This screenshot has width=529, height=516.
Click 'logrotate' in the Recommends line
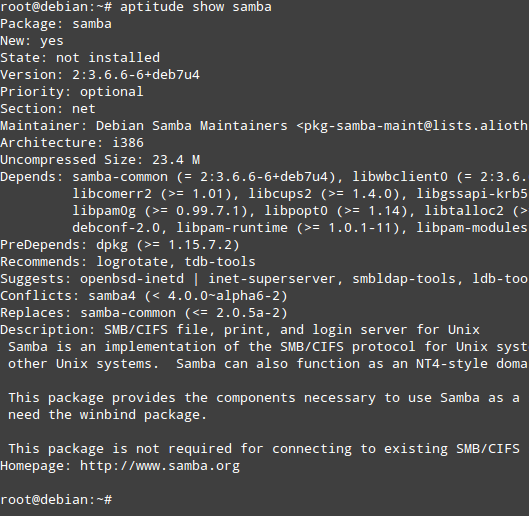pyautogui.click(x=132, y=262)
